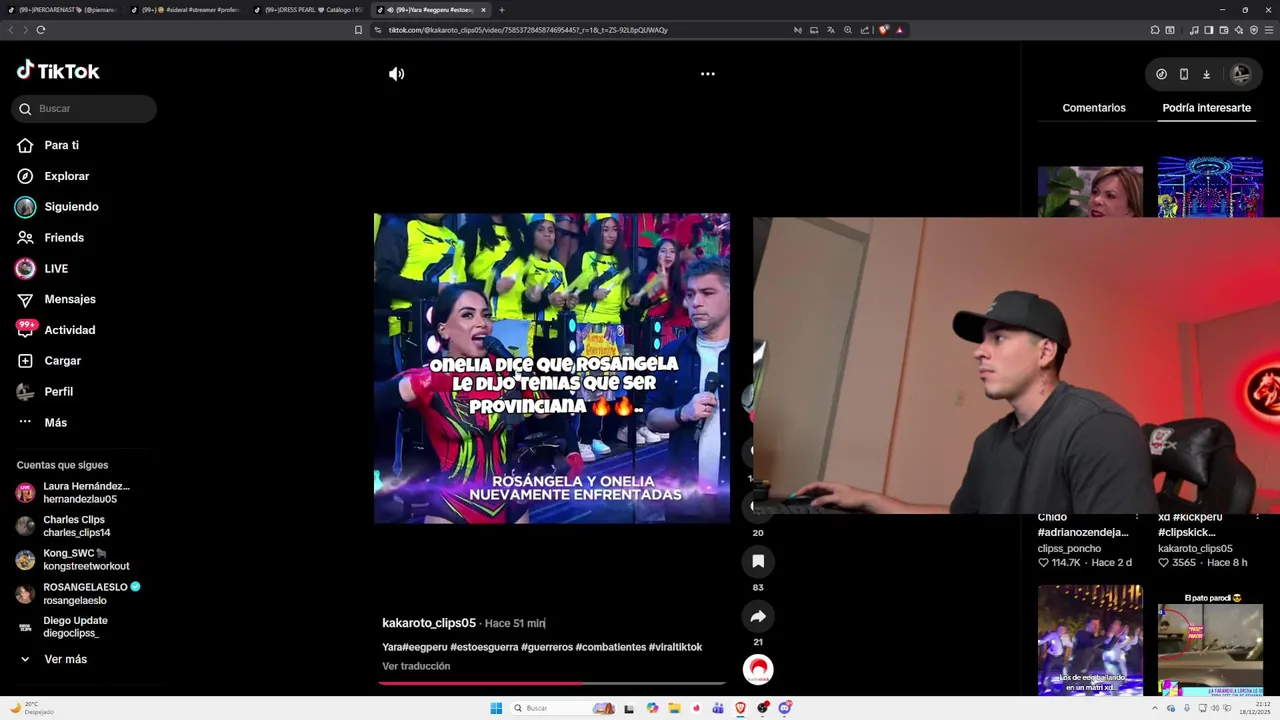This screenshot has height=720, width=1280.
Task: Click the share arrow icon
Action: (x=758, y=616)
